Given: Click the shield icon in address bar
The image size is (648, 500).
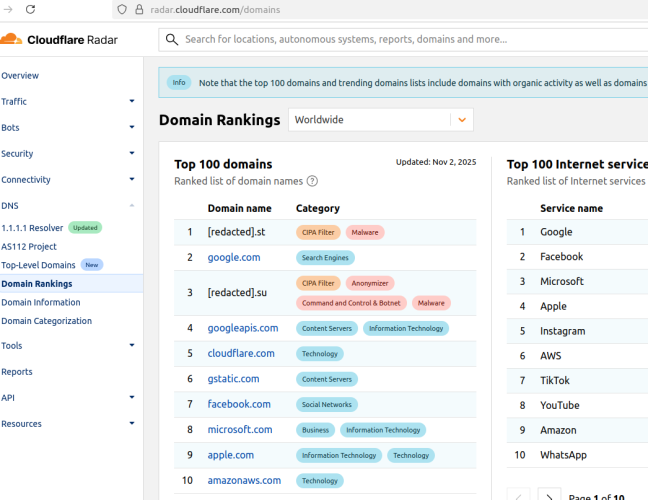Looking at the screenshot, I should coord(122,10).
